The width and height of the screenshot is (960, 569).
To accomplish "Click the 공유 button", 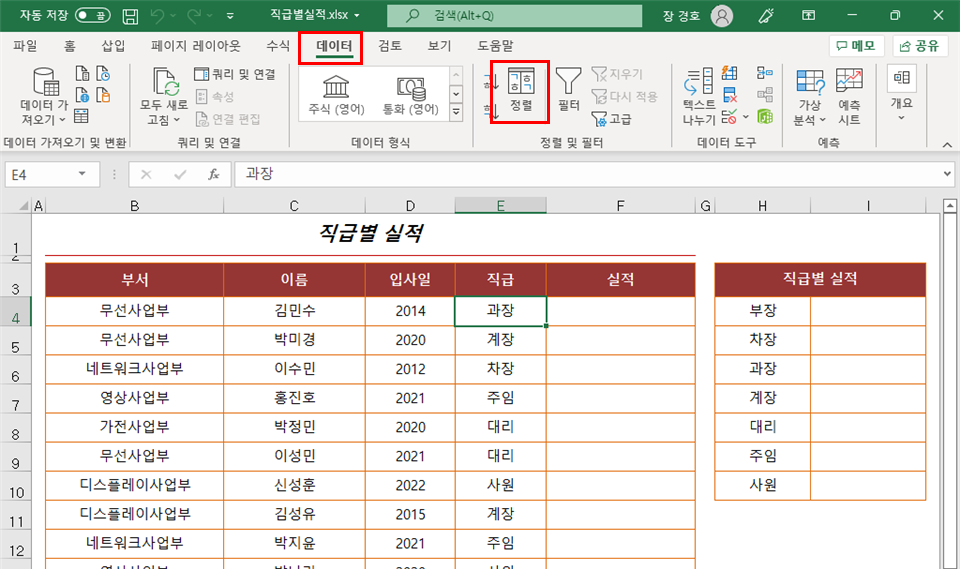I will click(920, 46).
